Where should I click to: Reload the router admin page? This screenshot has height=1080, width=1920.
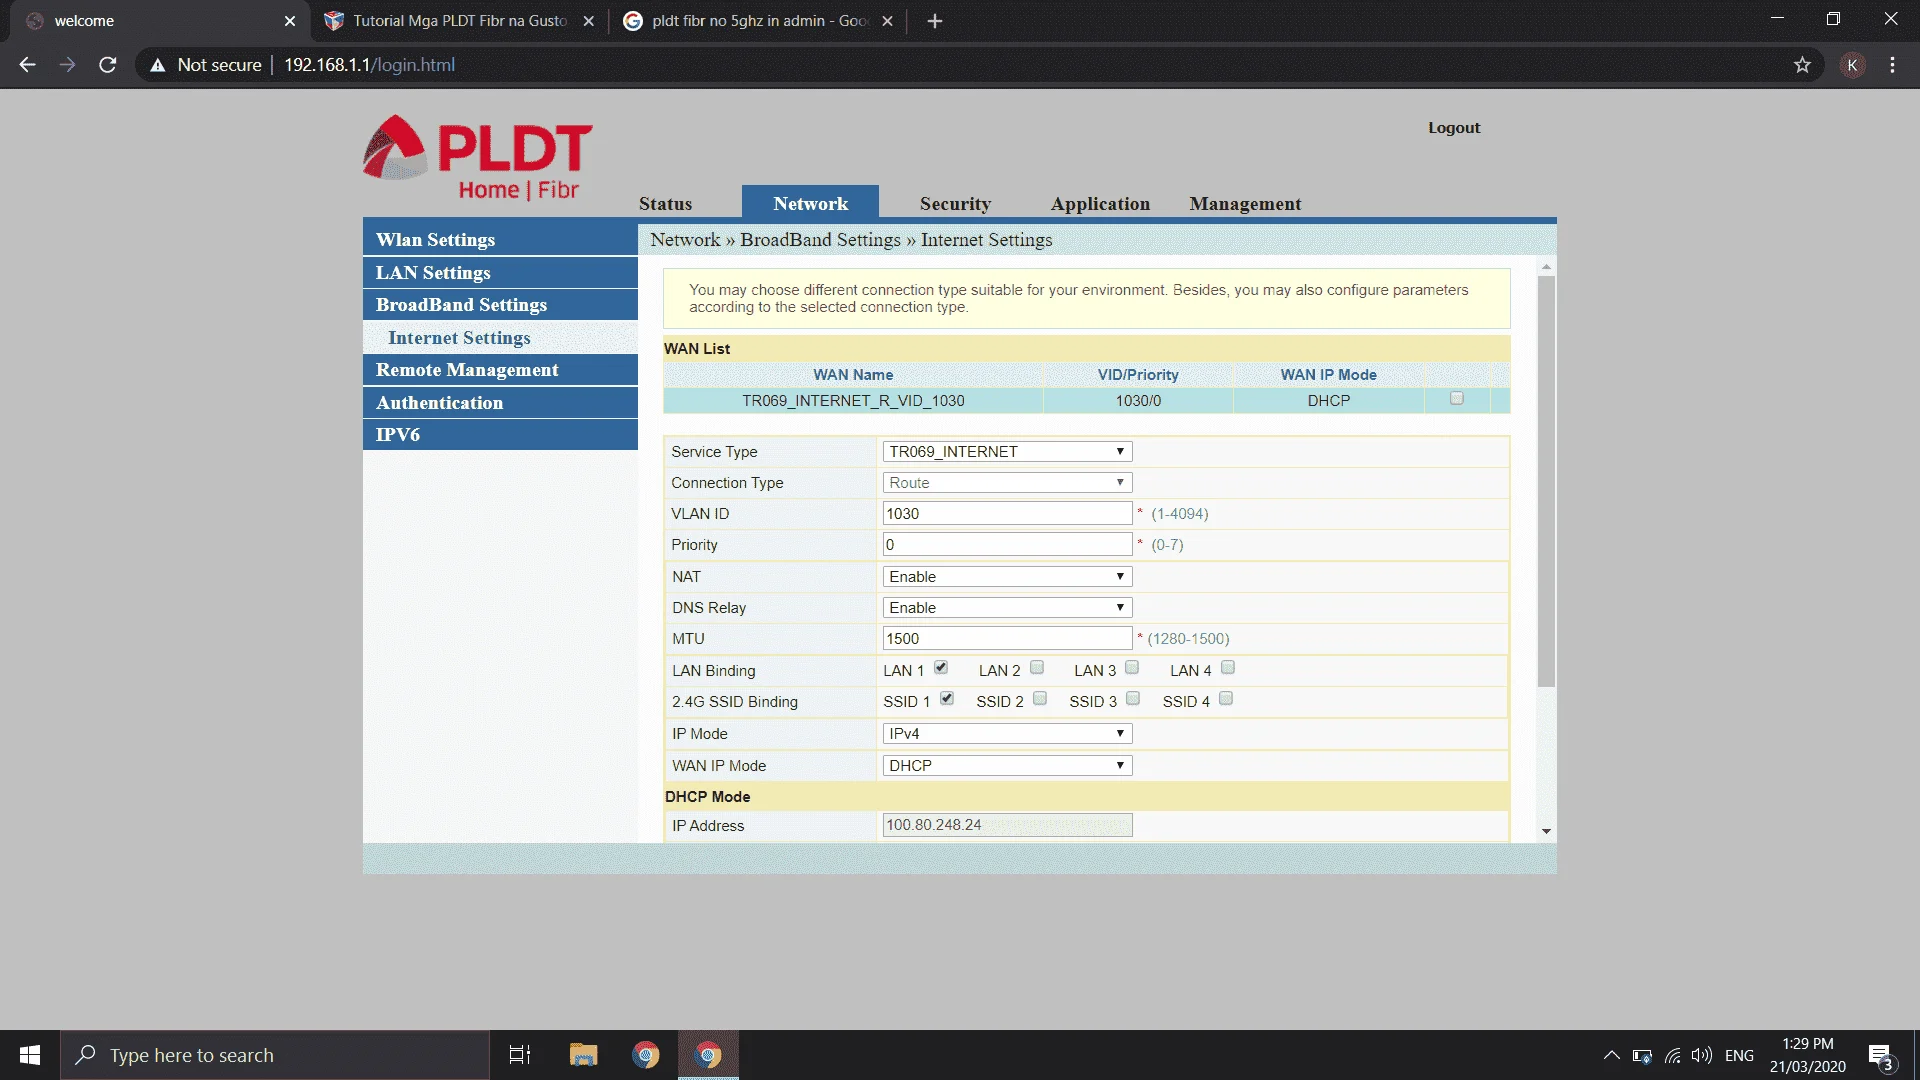click(108, 65)
